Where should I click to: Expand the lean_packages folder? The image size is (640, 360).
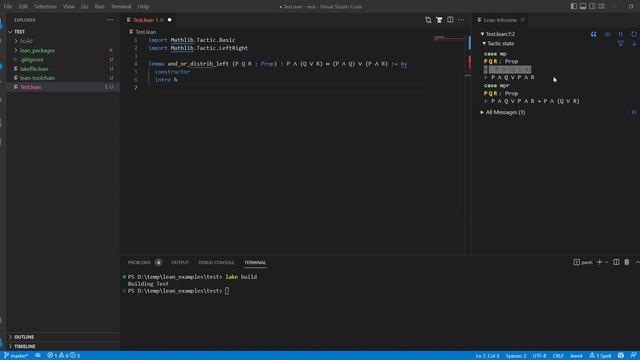click(37, 51)
